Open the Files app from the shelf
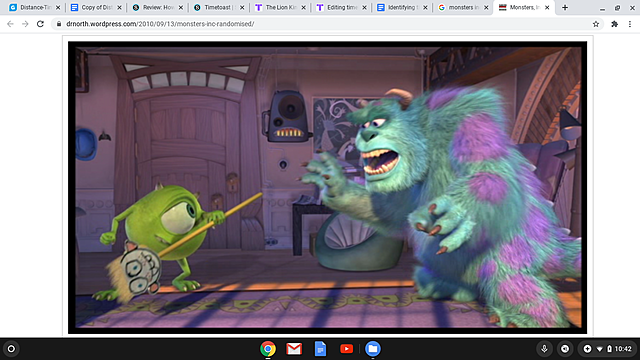 pyautogui.click(x=372, y=349)
